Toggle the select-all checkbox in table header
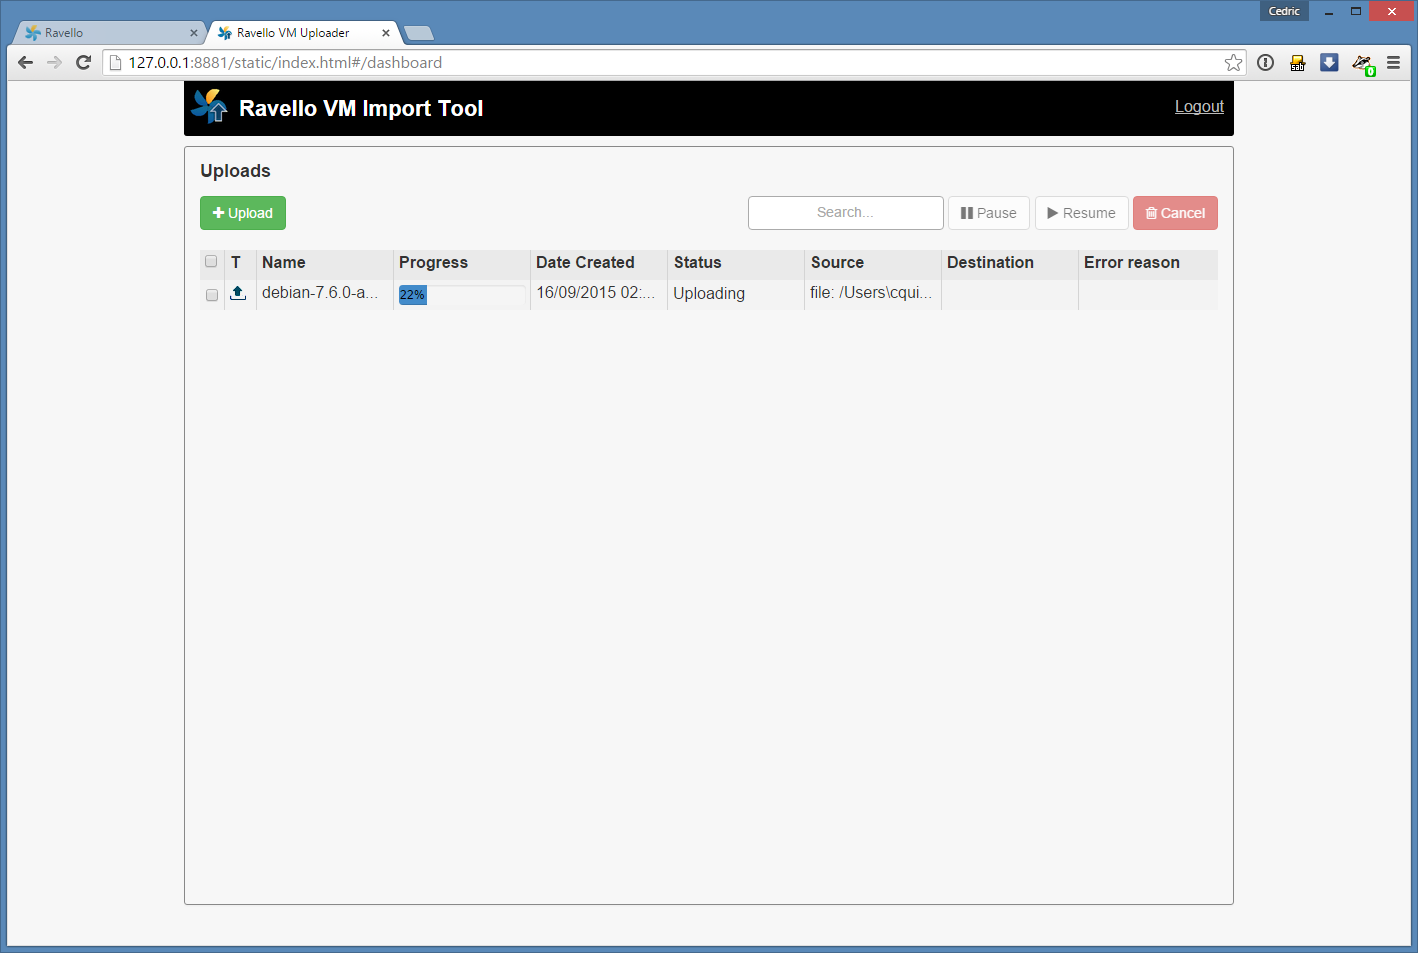The image size is (1418, 953). [x=211, y=262]
